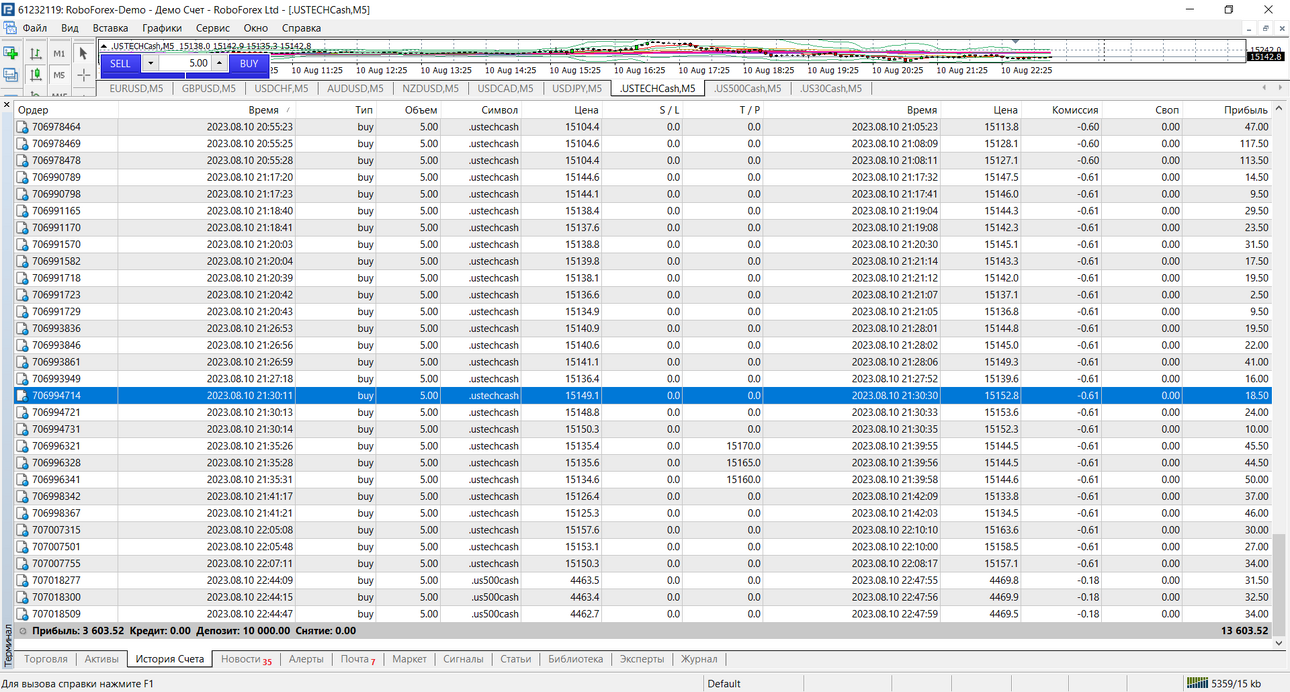
Task: Click the 5.00 volume input field
Action: click(185, 63)
